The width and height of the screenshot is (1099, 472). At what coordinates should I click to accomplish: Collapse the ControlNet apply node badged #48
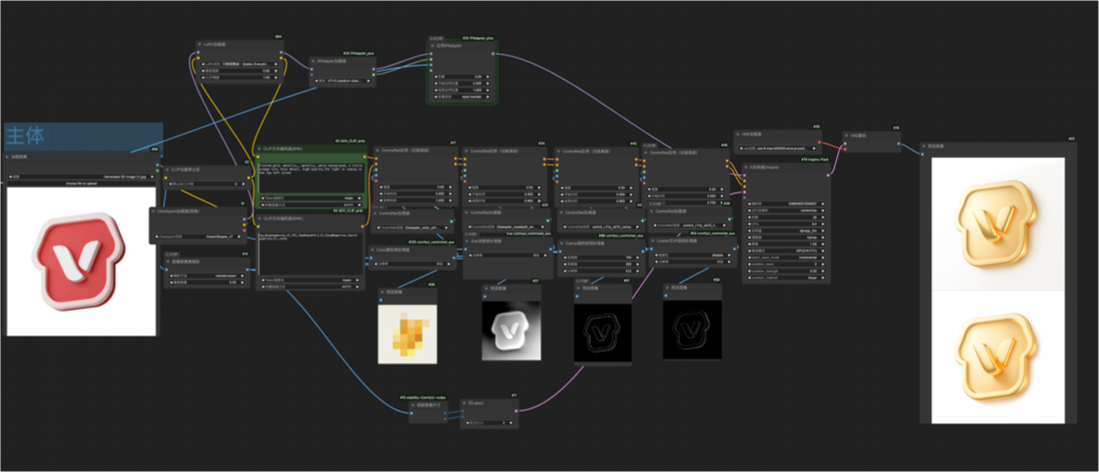point(646,153)
